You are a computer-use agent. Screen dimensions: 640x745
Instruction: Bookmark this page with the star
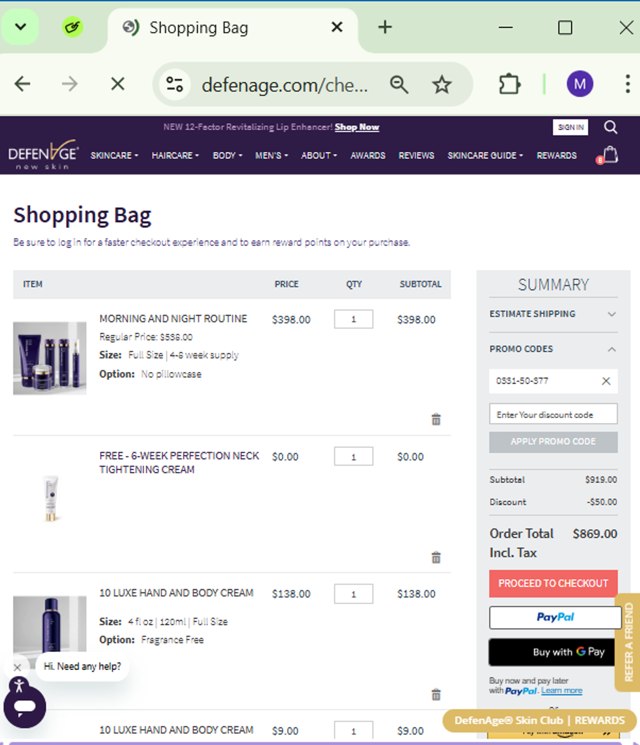point(441,85)
